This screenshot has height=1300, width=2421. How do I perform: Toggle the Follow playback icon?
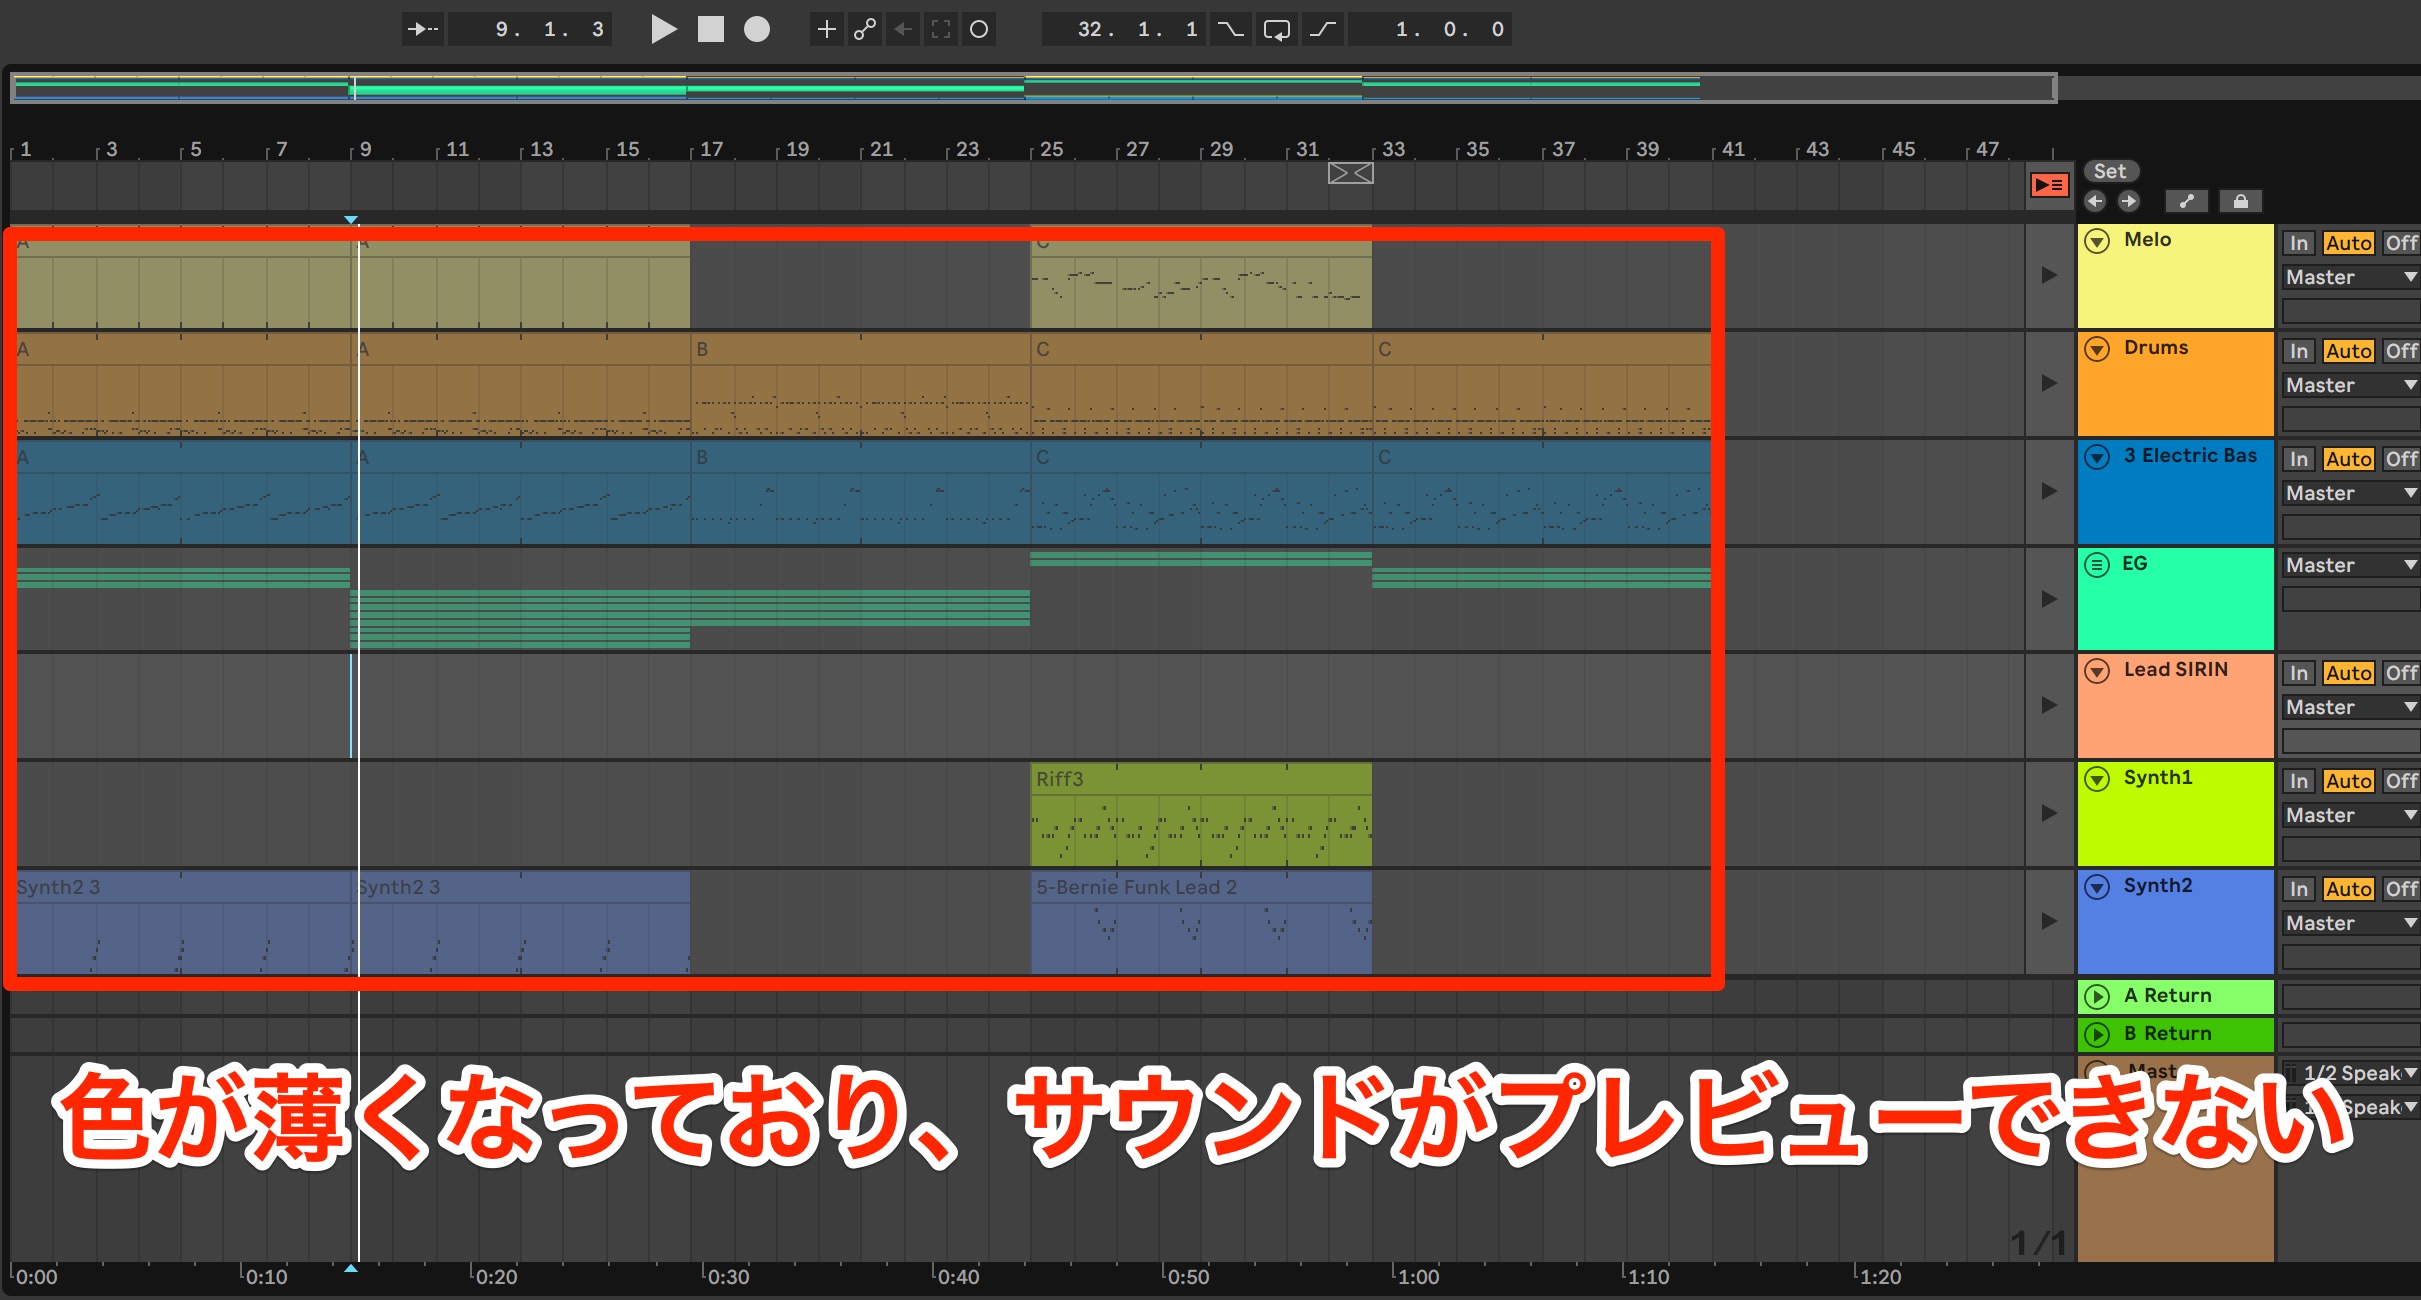click(423, 29)
